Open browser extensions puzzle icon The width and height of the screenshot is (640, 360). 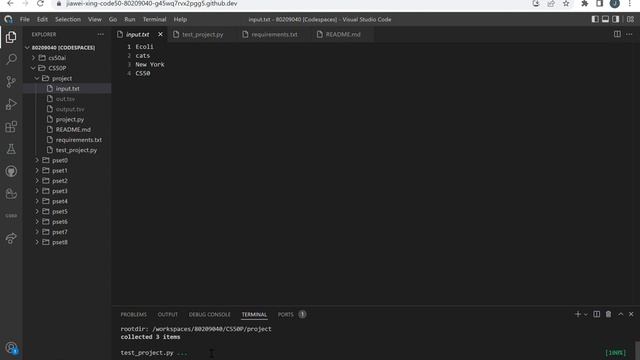coord(584,4)
